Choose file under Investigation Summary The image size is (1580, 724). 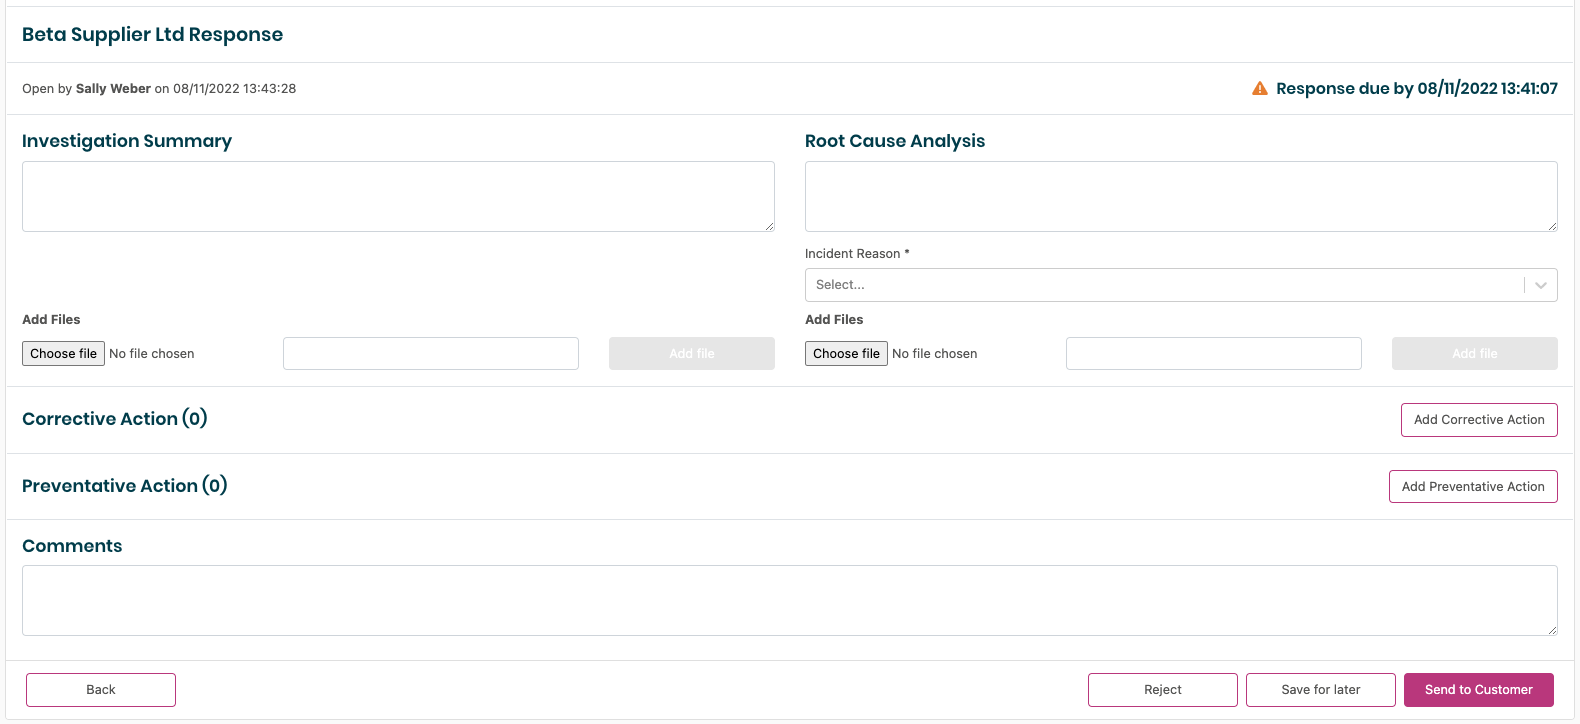point(63,354)
